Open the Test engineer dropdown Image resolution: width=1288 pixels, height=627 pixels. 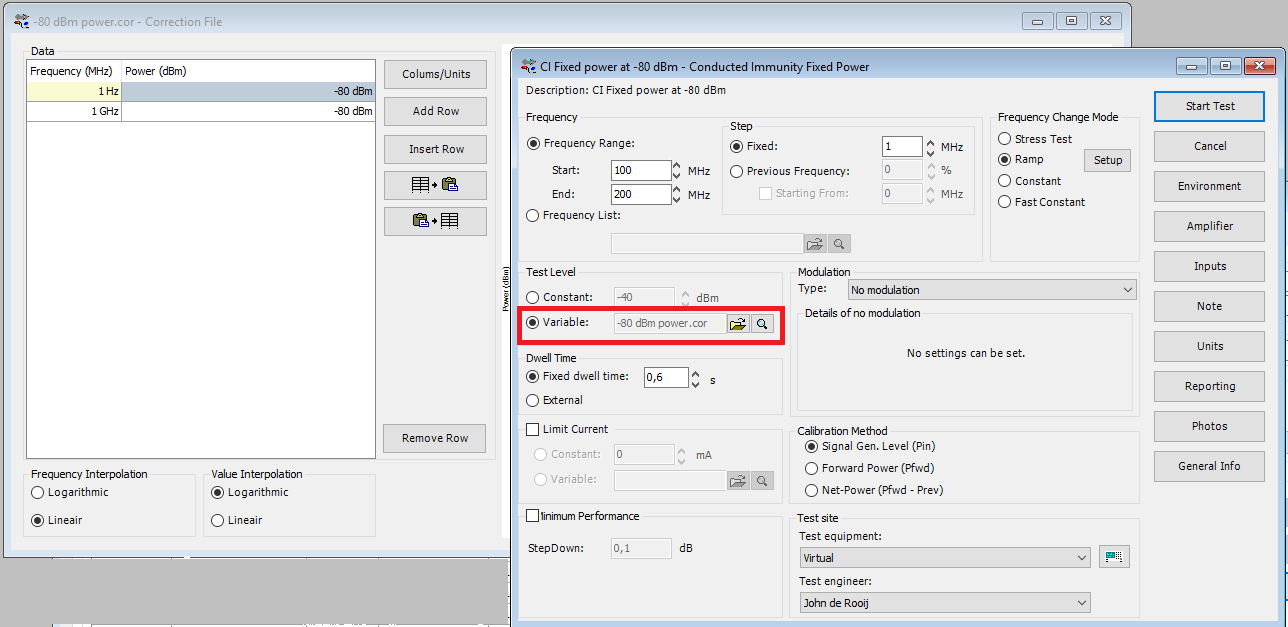click(945, 602)
